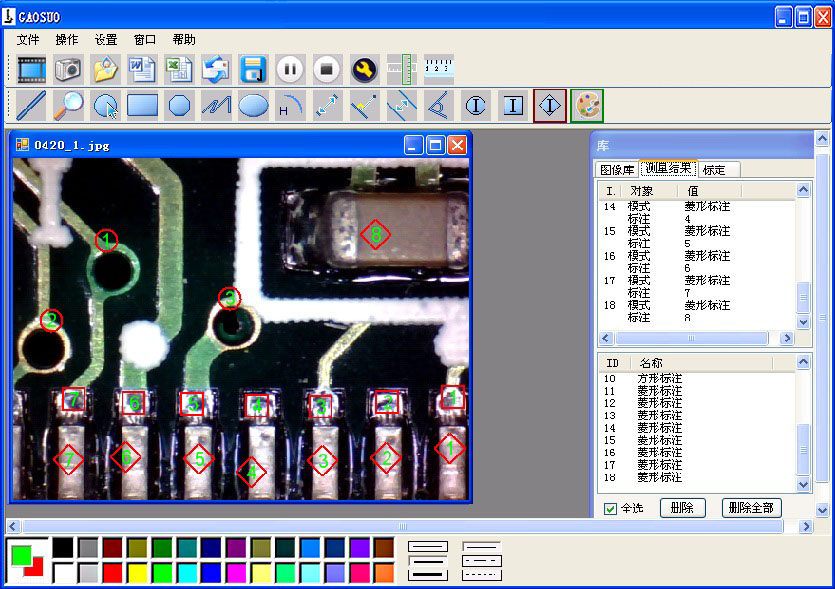Click the 值 column header

click(x=709, y=191)
